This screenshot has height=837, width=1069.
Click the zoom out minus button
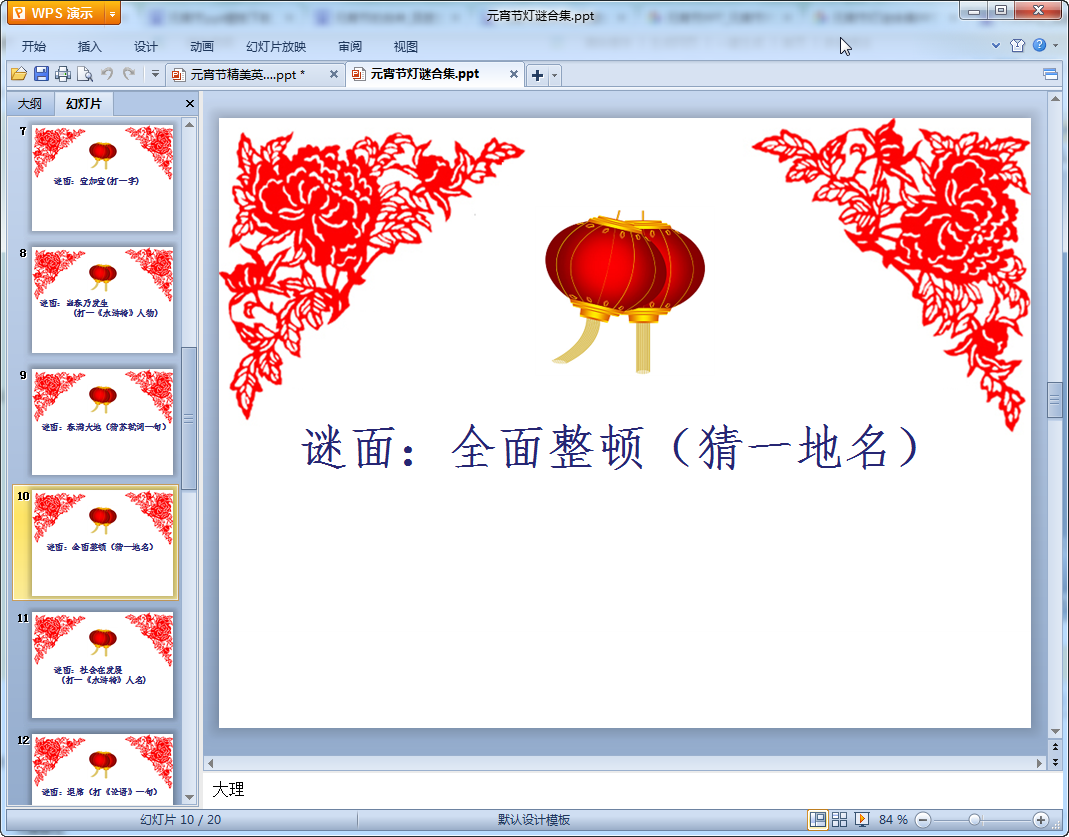click(922, 820)
